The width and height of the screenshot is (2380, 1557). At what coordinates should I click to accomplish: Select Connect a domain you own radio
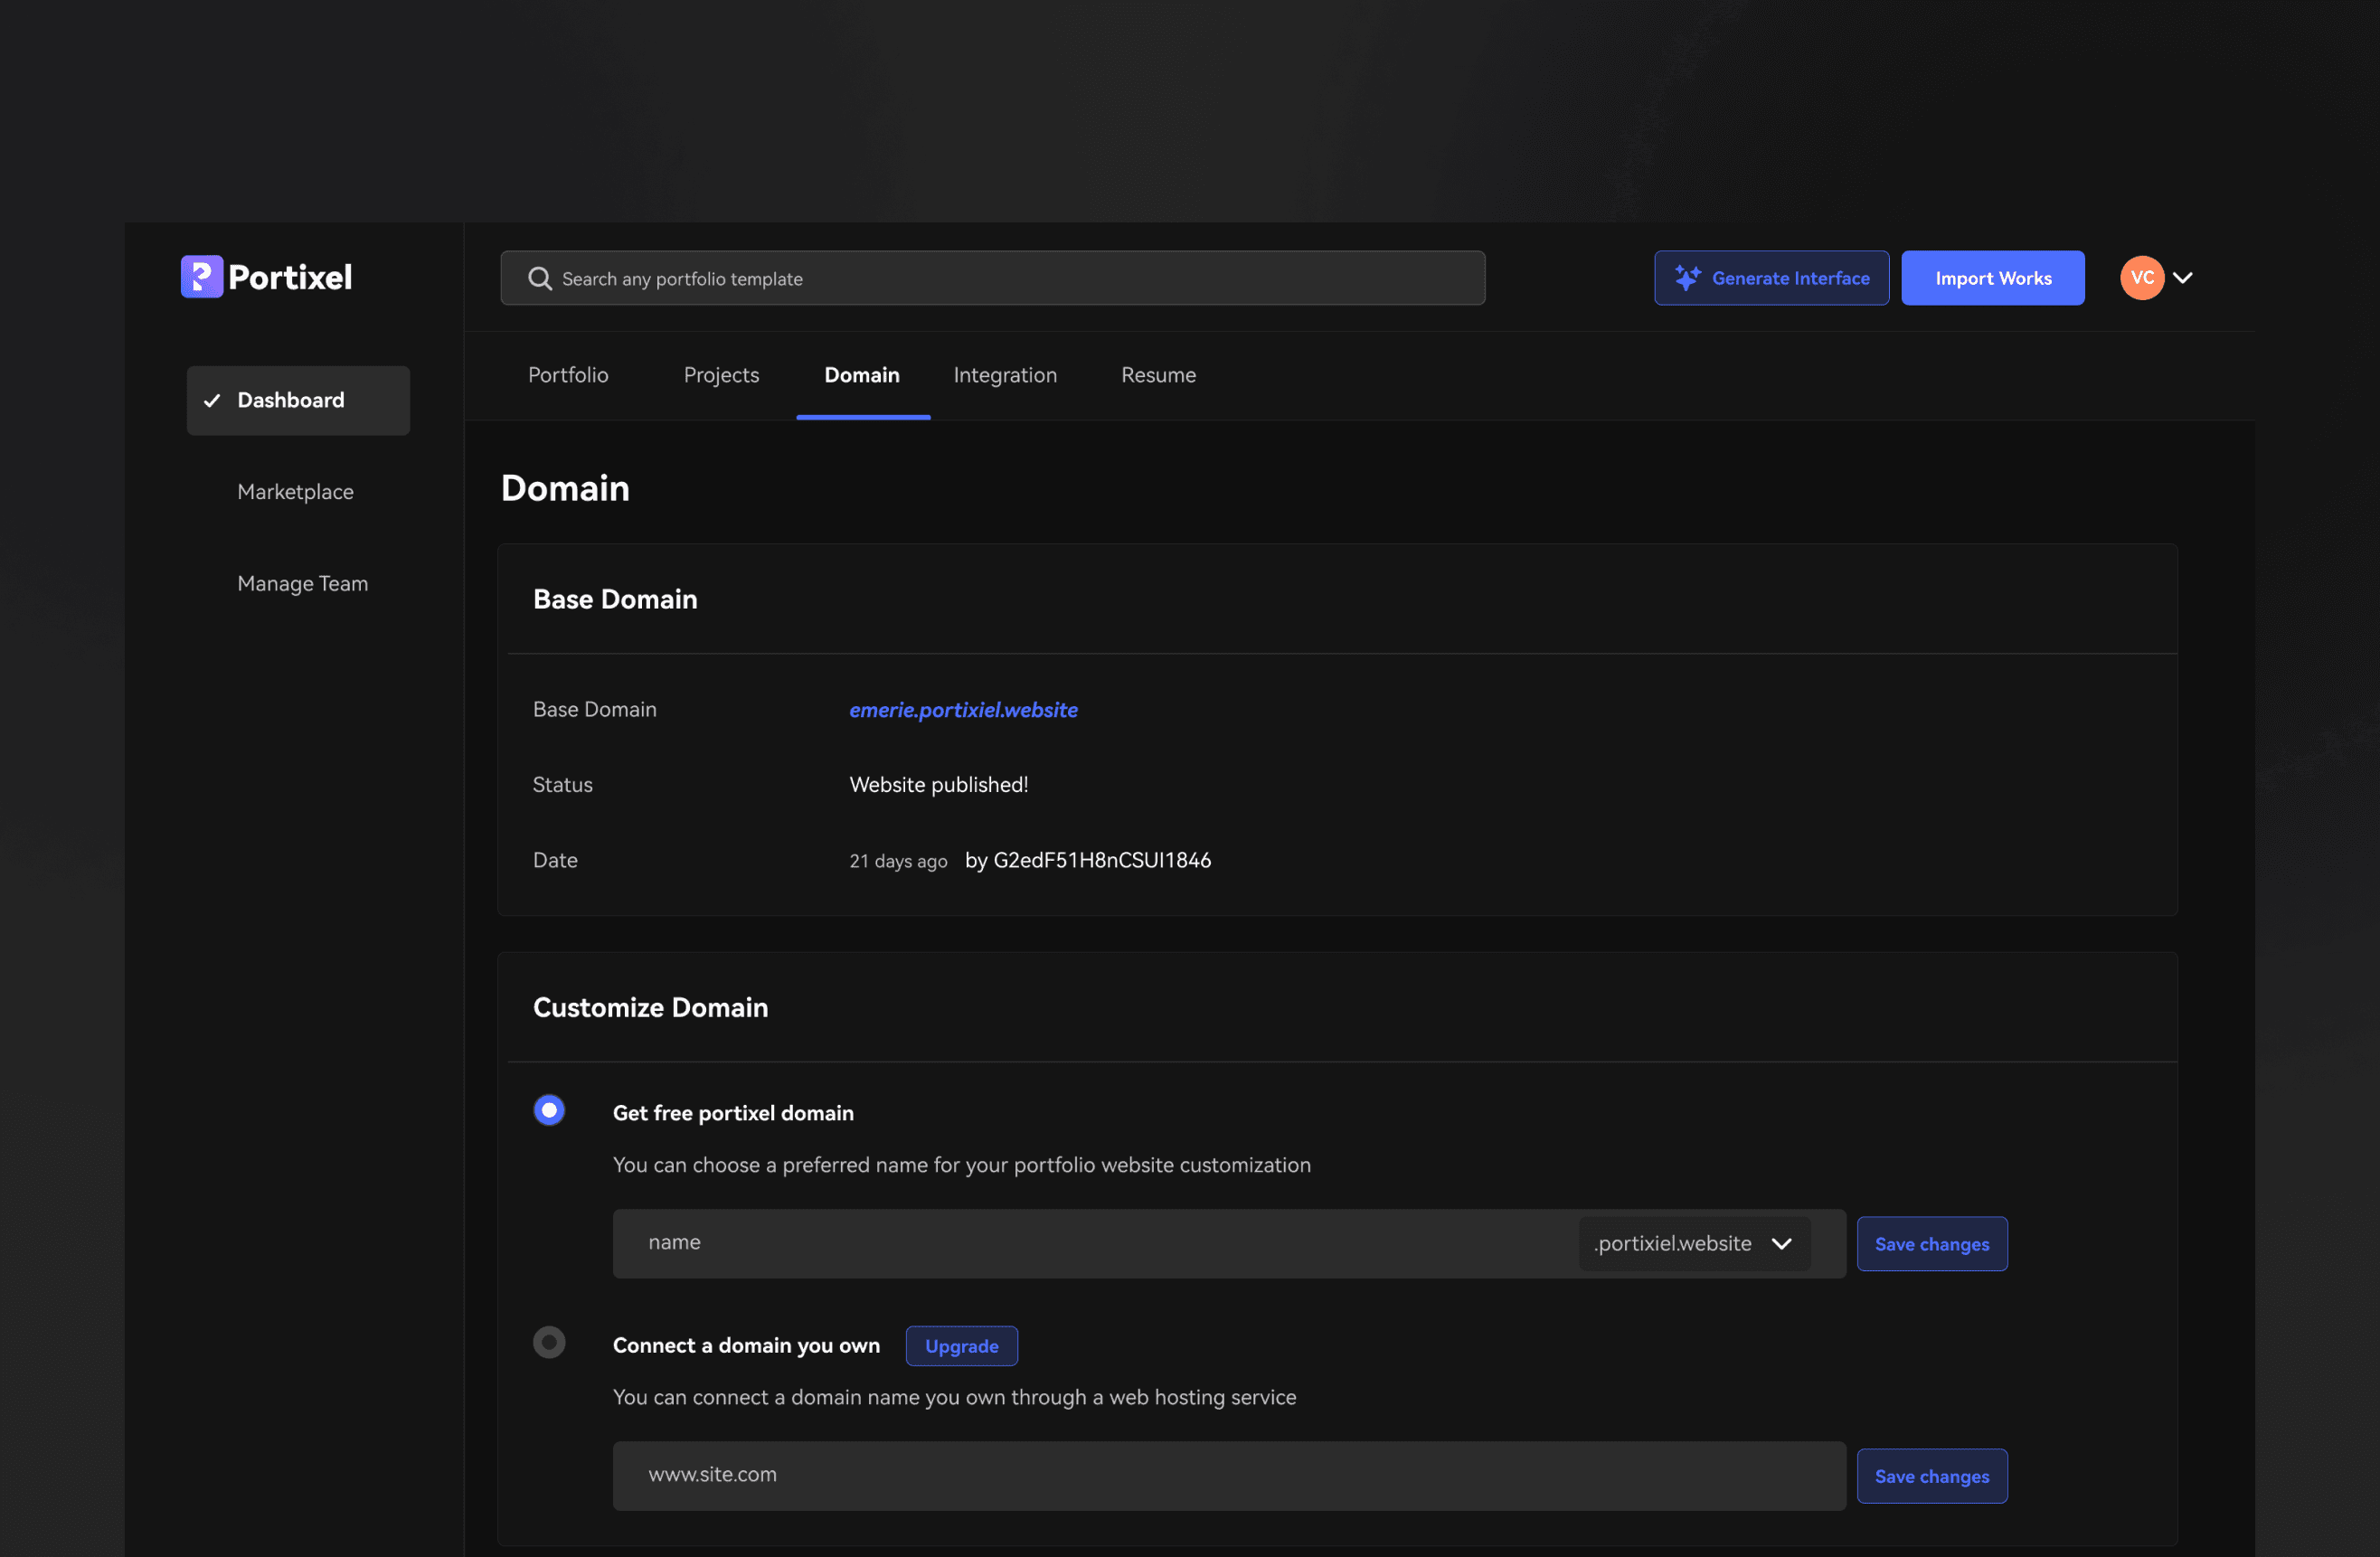(549, 1342)
